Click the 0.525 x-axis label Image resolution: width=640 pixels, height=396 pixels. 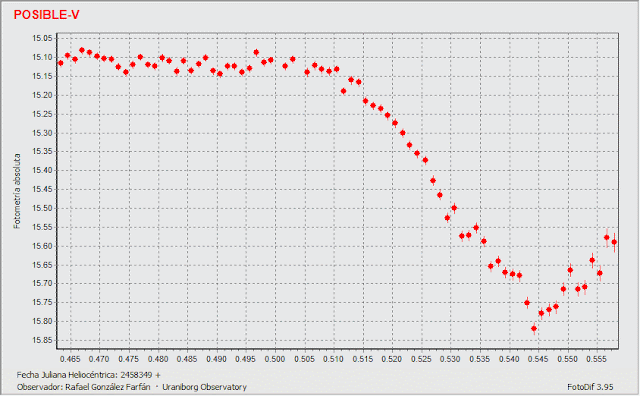(422, 359)
